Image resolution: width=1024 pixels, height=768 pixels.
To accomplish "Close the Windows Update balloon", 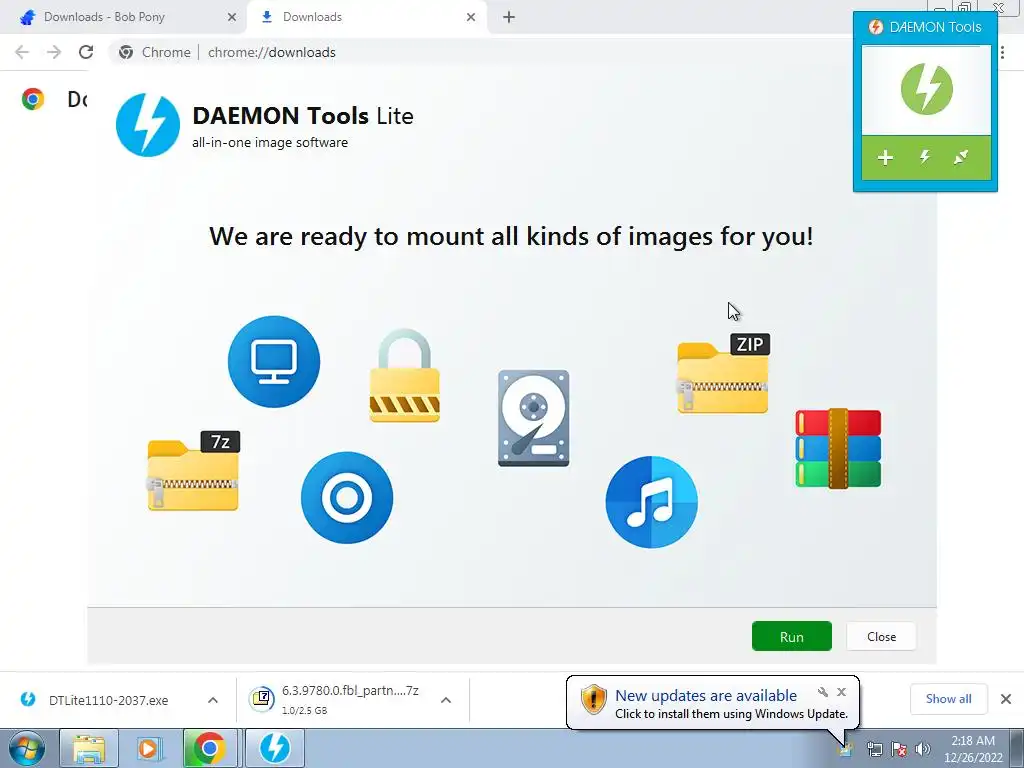I will pos(841,692).
